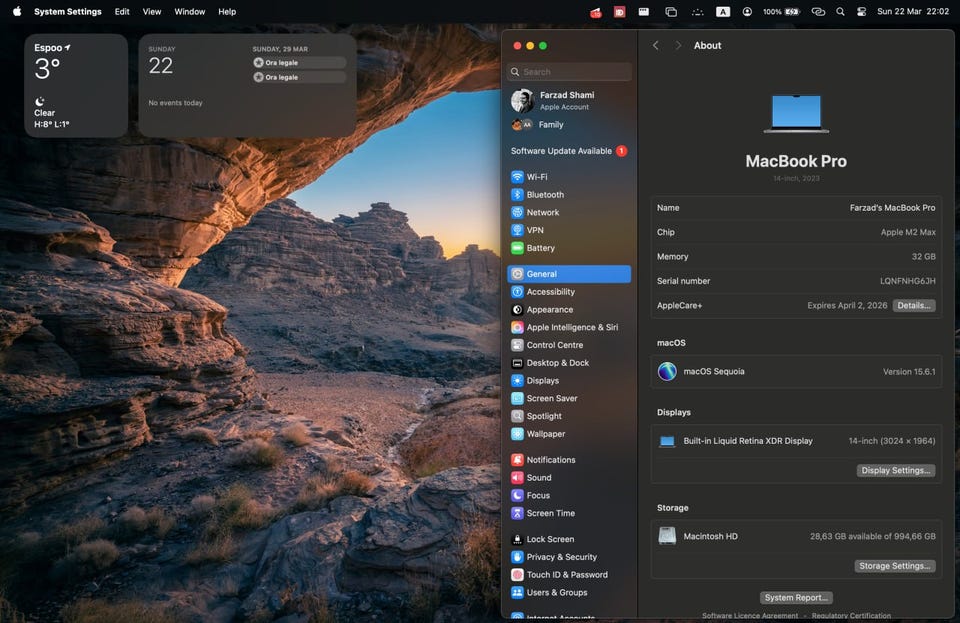Select the Wallpaper settings icon
The height and width of the screenshot is (623, 960).
(x=517, y=434)
